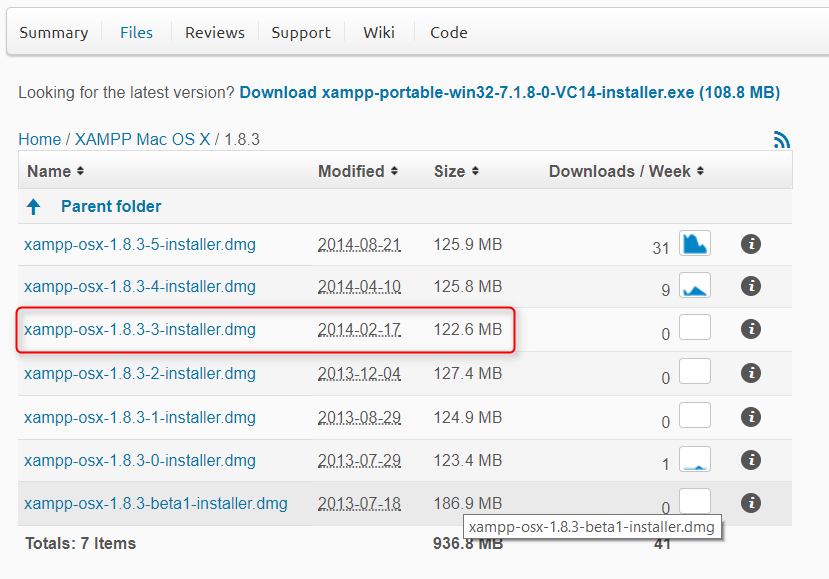Screen dimensions: 829x579
Task: Click the weekly downloads count 9
Action: pos(666,290)
